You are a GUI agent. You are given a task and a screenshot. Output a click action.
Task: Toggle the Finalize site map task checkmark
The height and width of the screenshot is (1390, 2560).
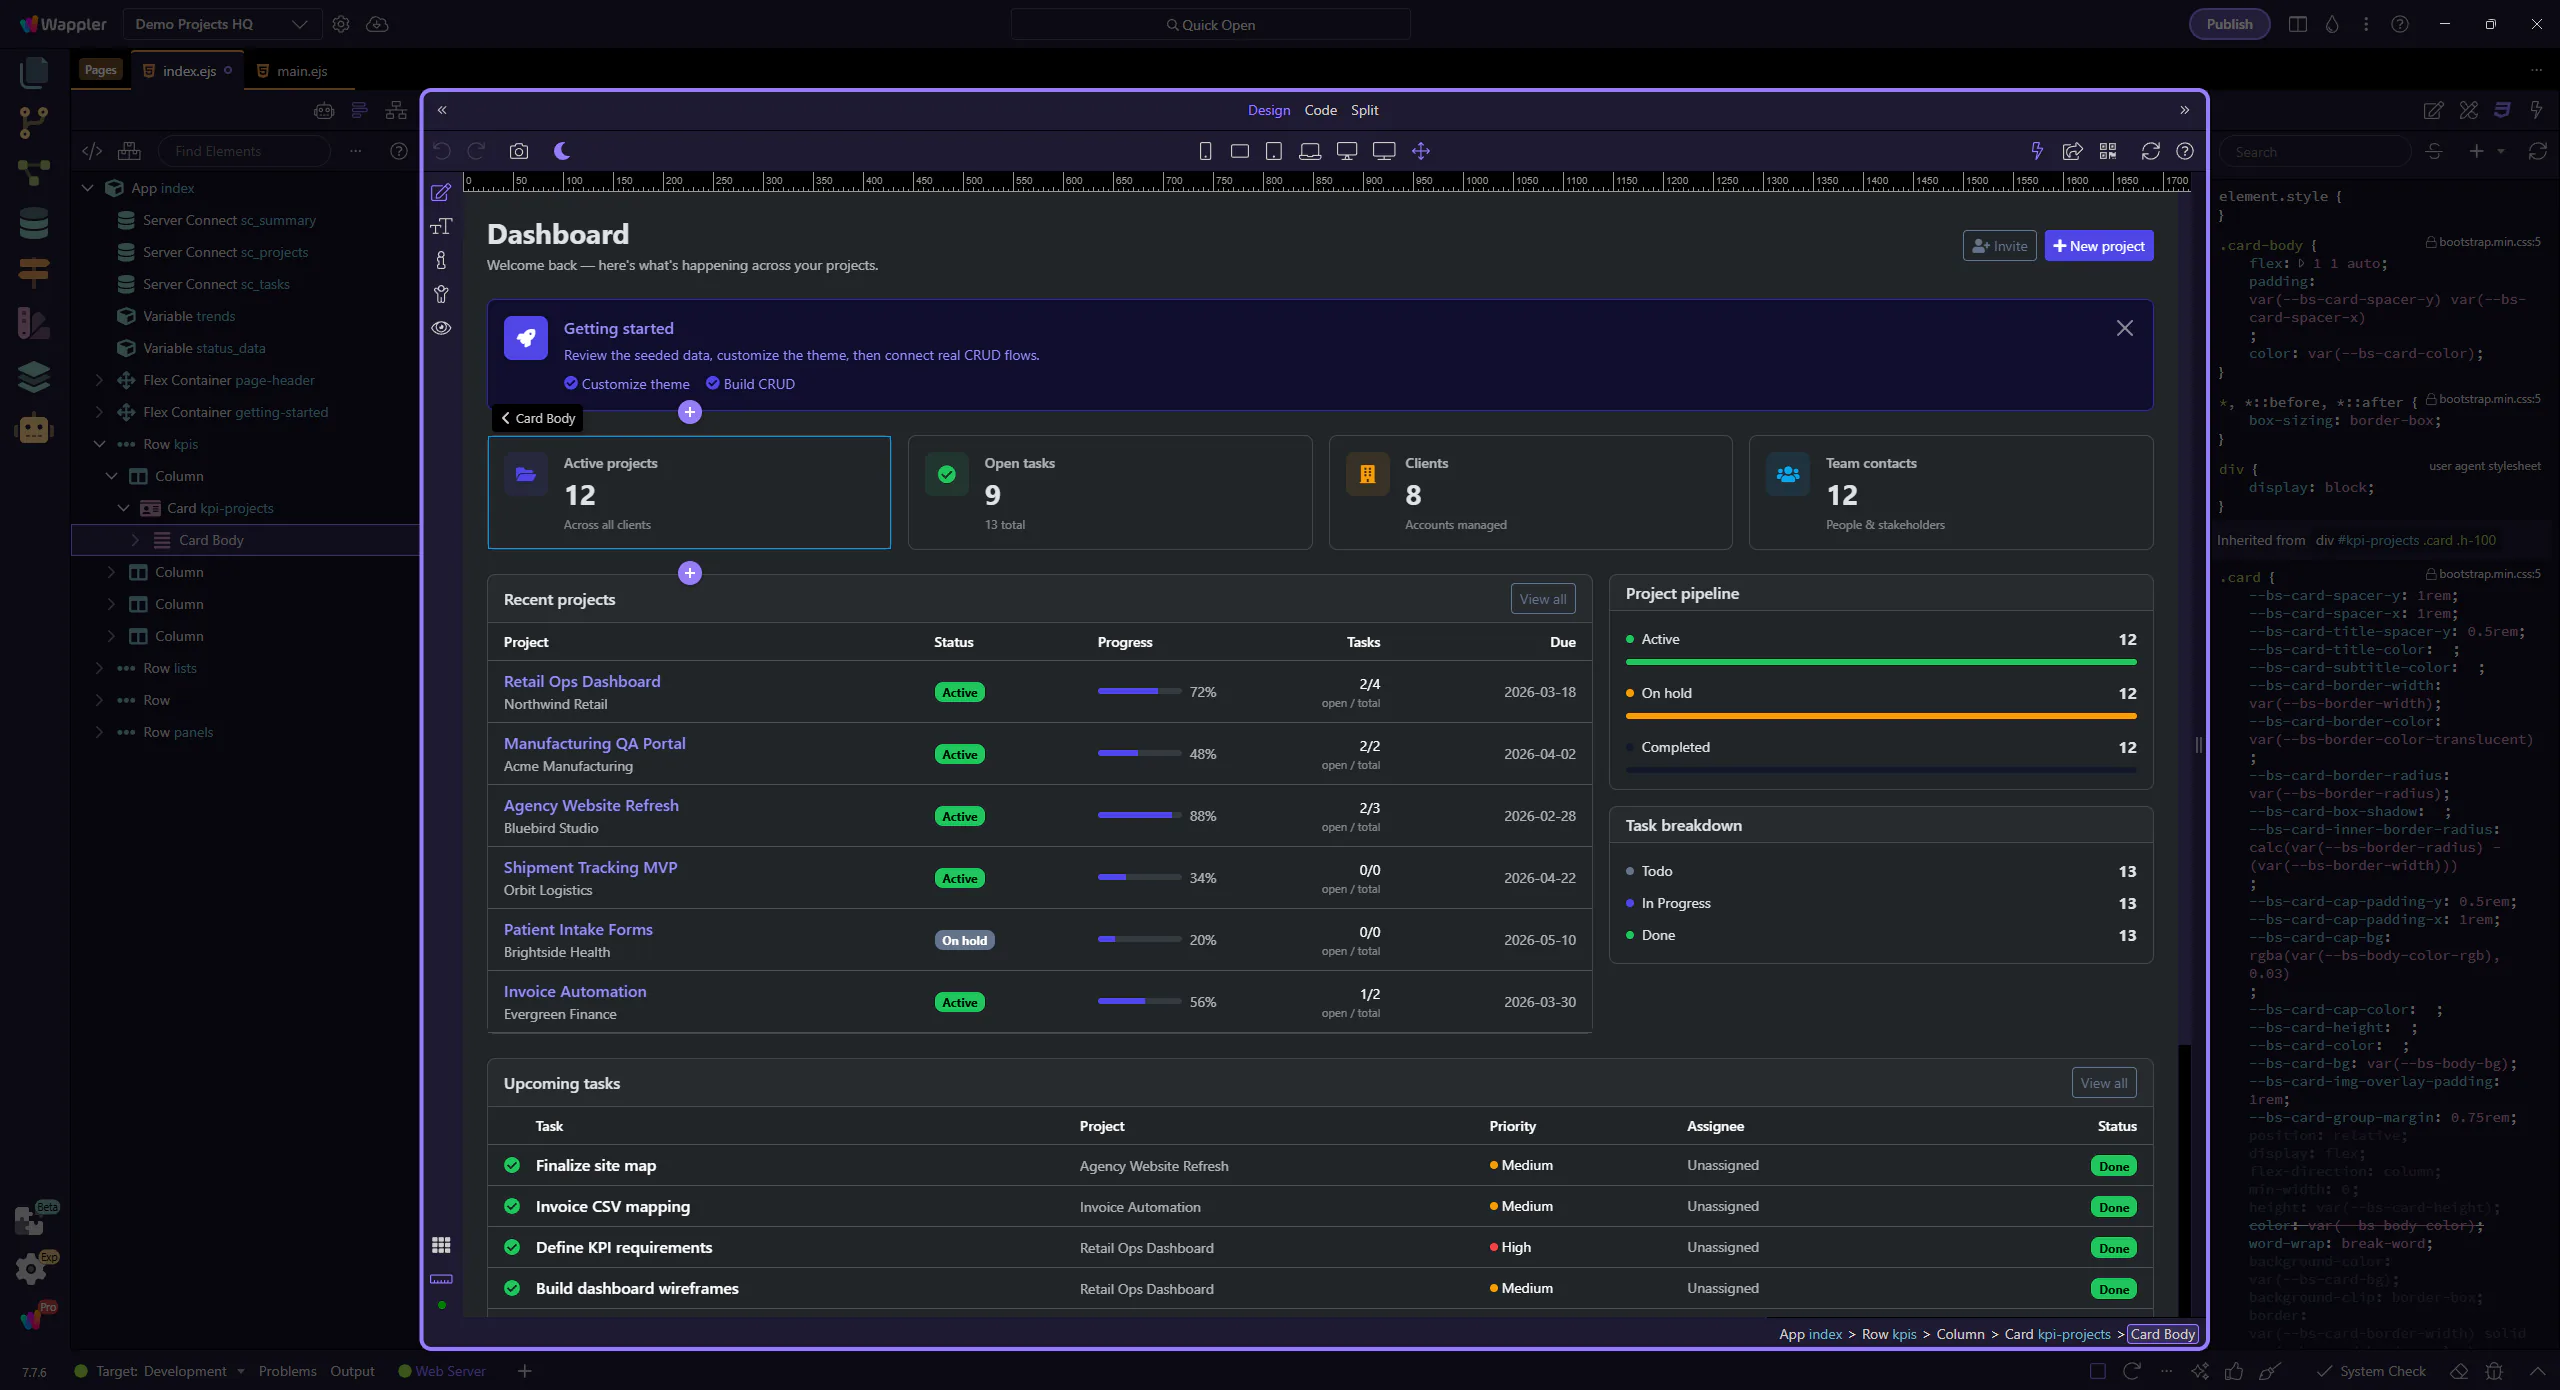point(512,1165)
